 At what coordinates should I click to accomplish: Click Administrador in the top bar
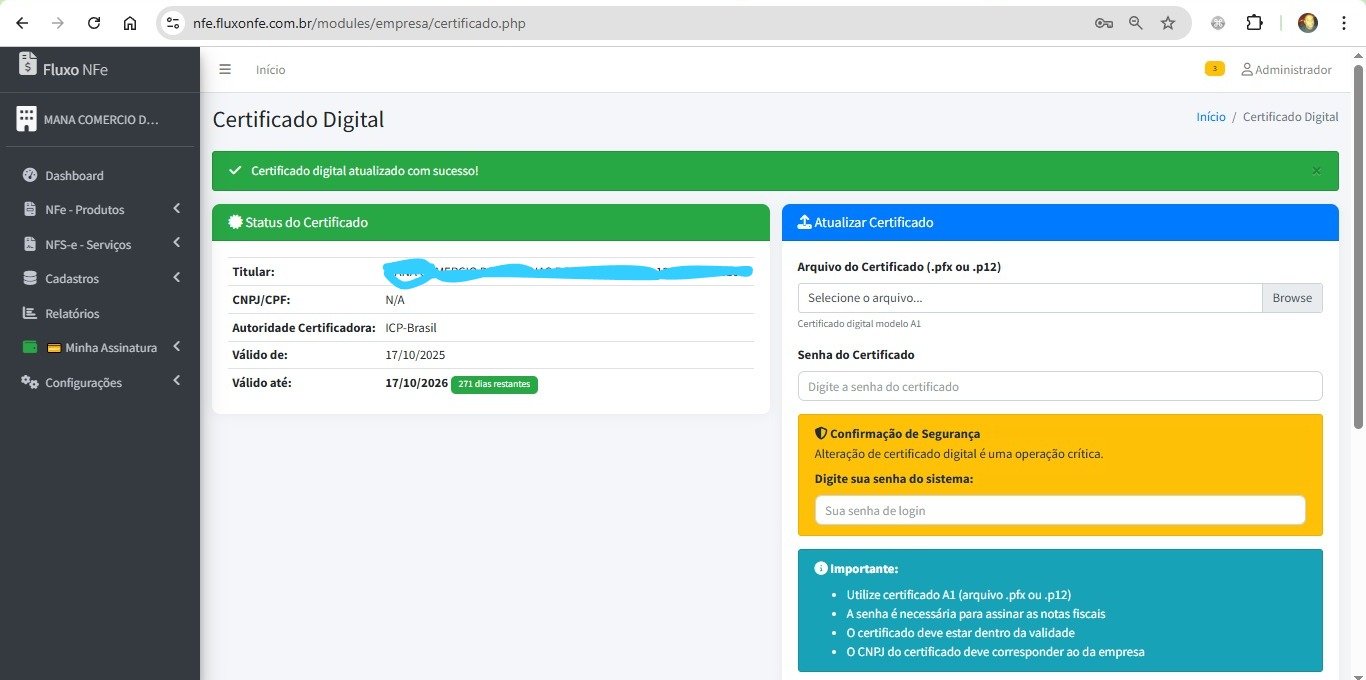click(x=1287, y=69)
